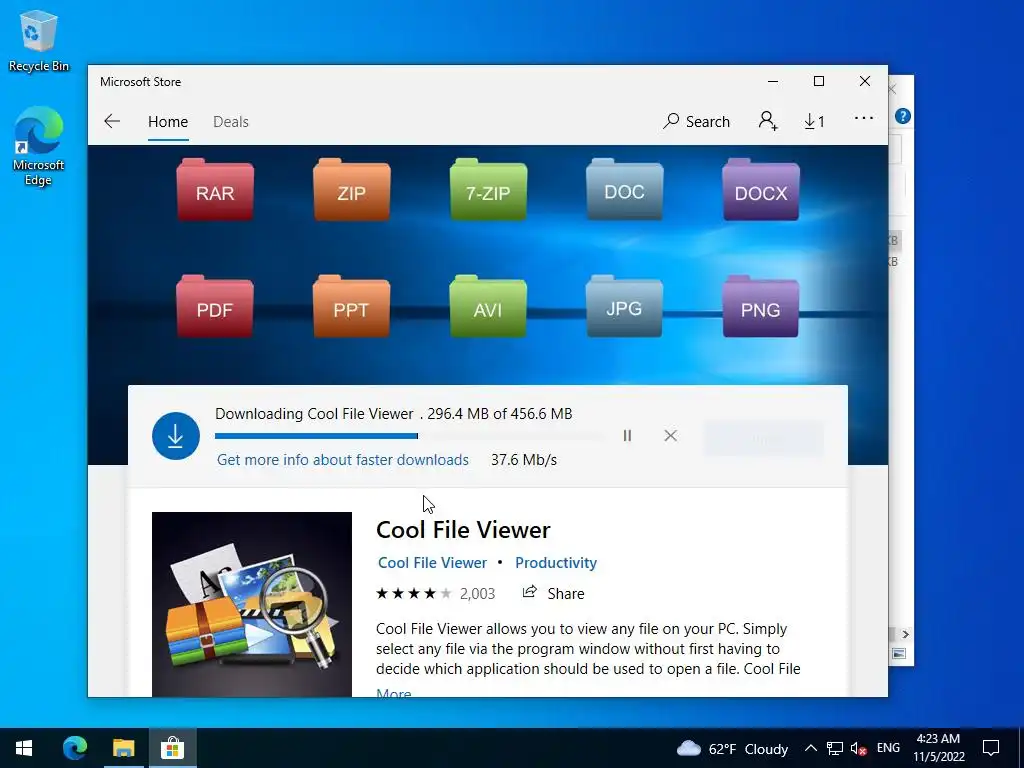
Task: Click the DOCX folder icon
Action: click(x=761, y=189)
